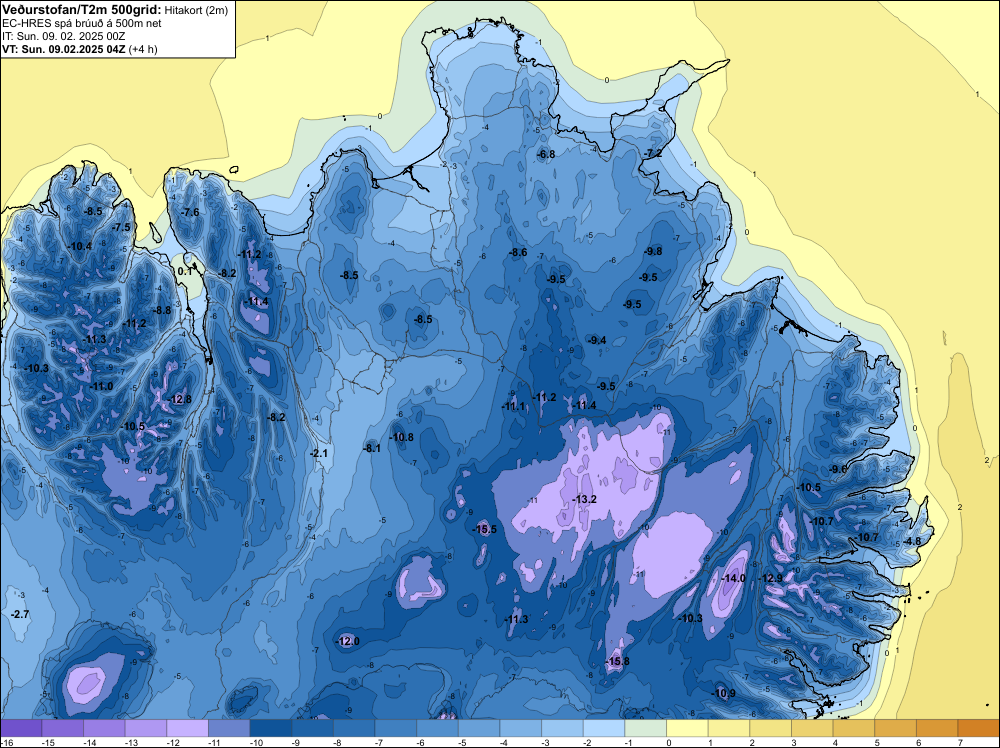The width and height of the screenshot is (1000, 748).
Task: Click the -9.8 temperature label
Action: tap(653, 251)
